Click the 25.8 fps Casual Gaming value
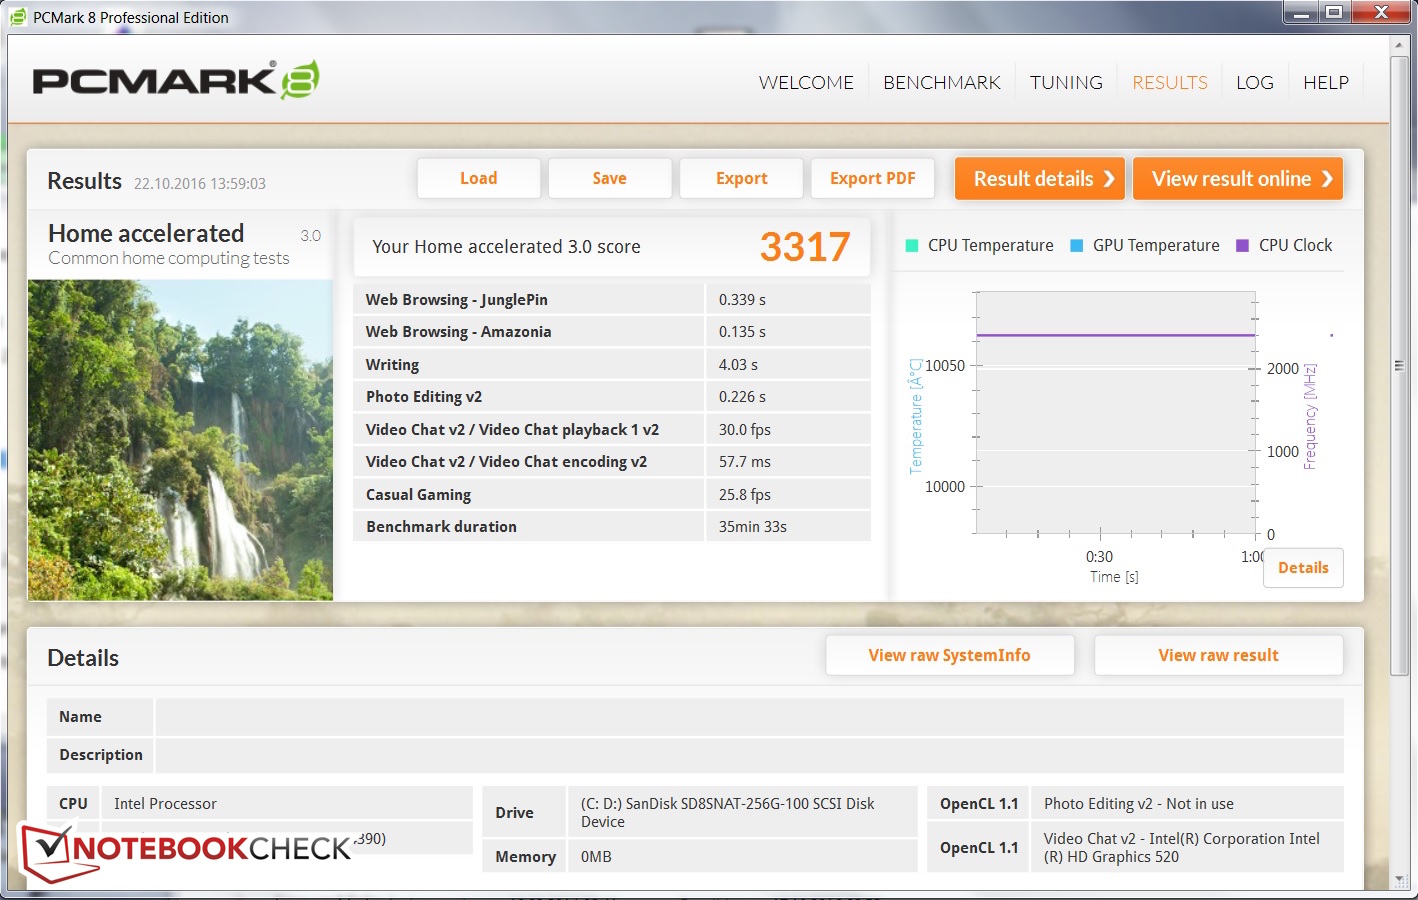The width and height of the screenshot is (1418, 900). [745, 495]
